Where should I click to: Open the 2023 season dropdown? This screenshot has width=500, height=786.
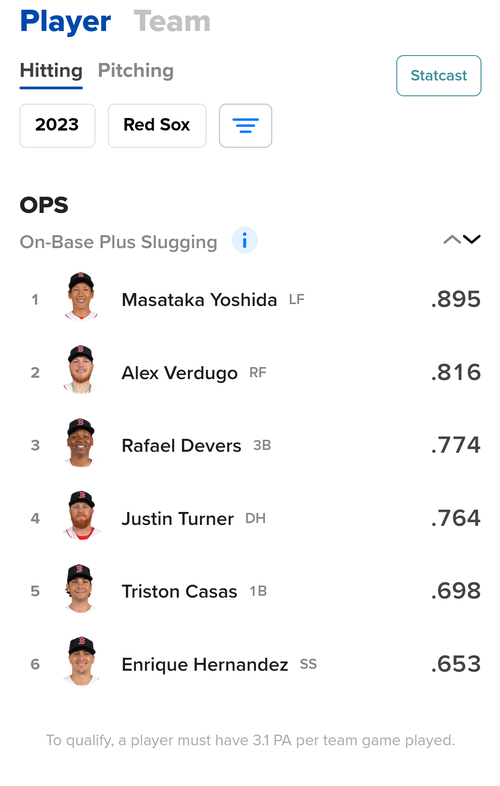[57, 125]
